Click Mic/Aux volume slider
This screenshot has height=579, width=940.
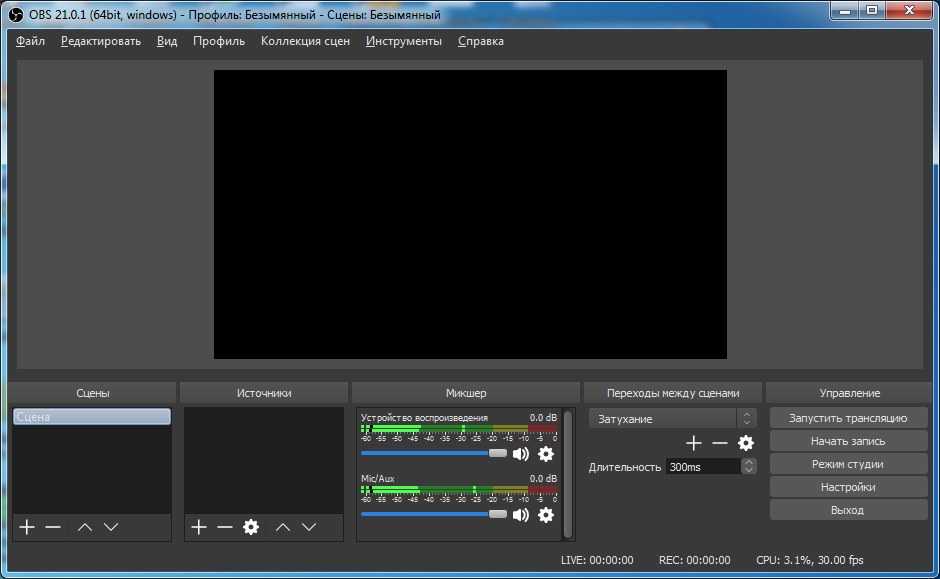click(434, 514)
